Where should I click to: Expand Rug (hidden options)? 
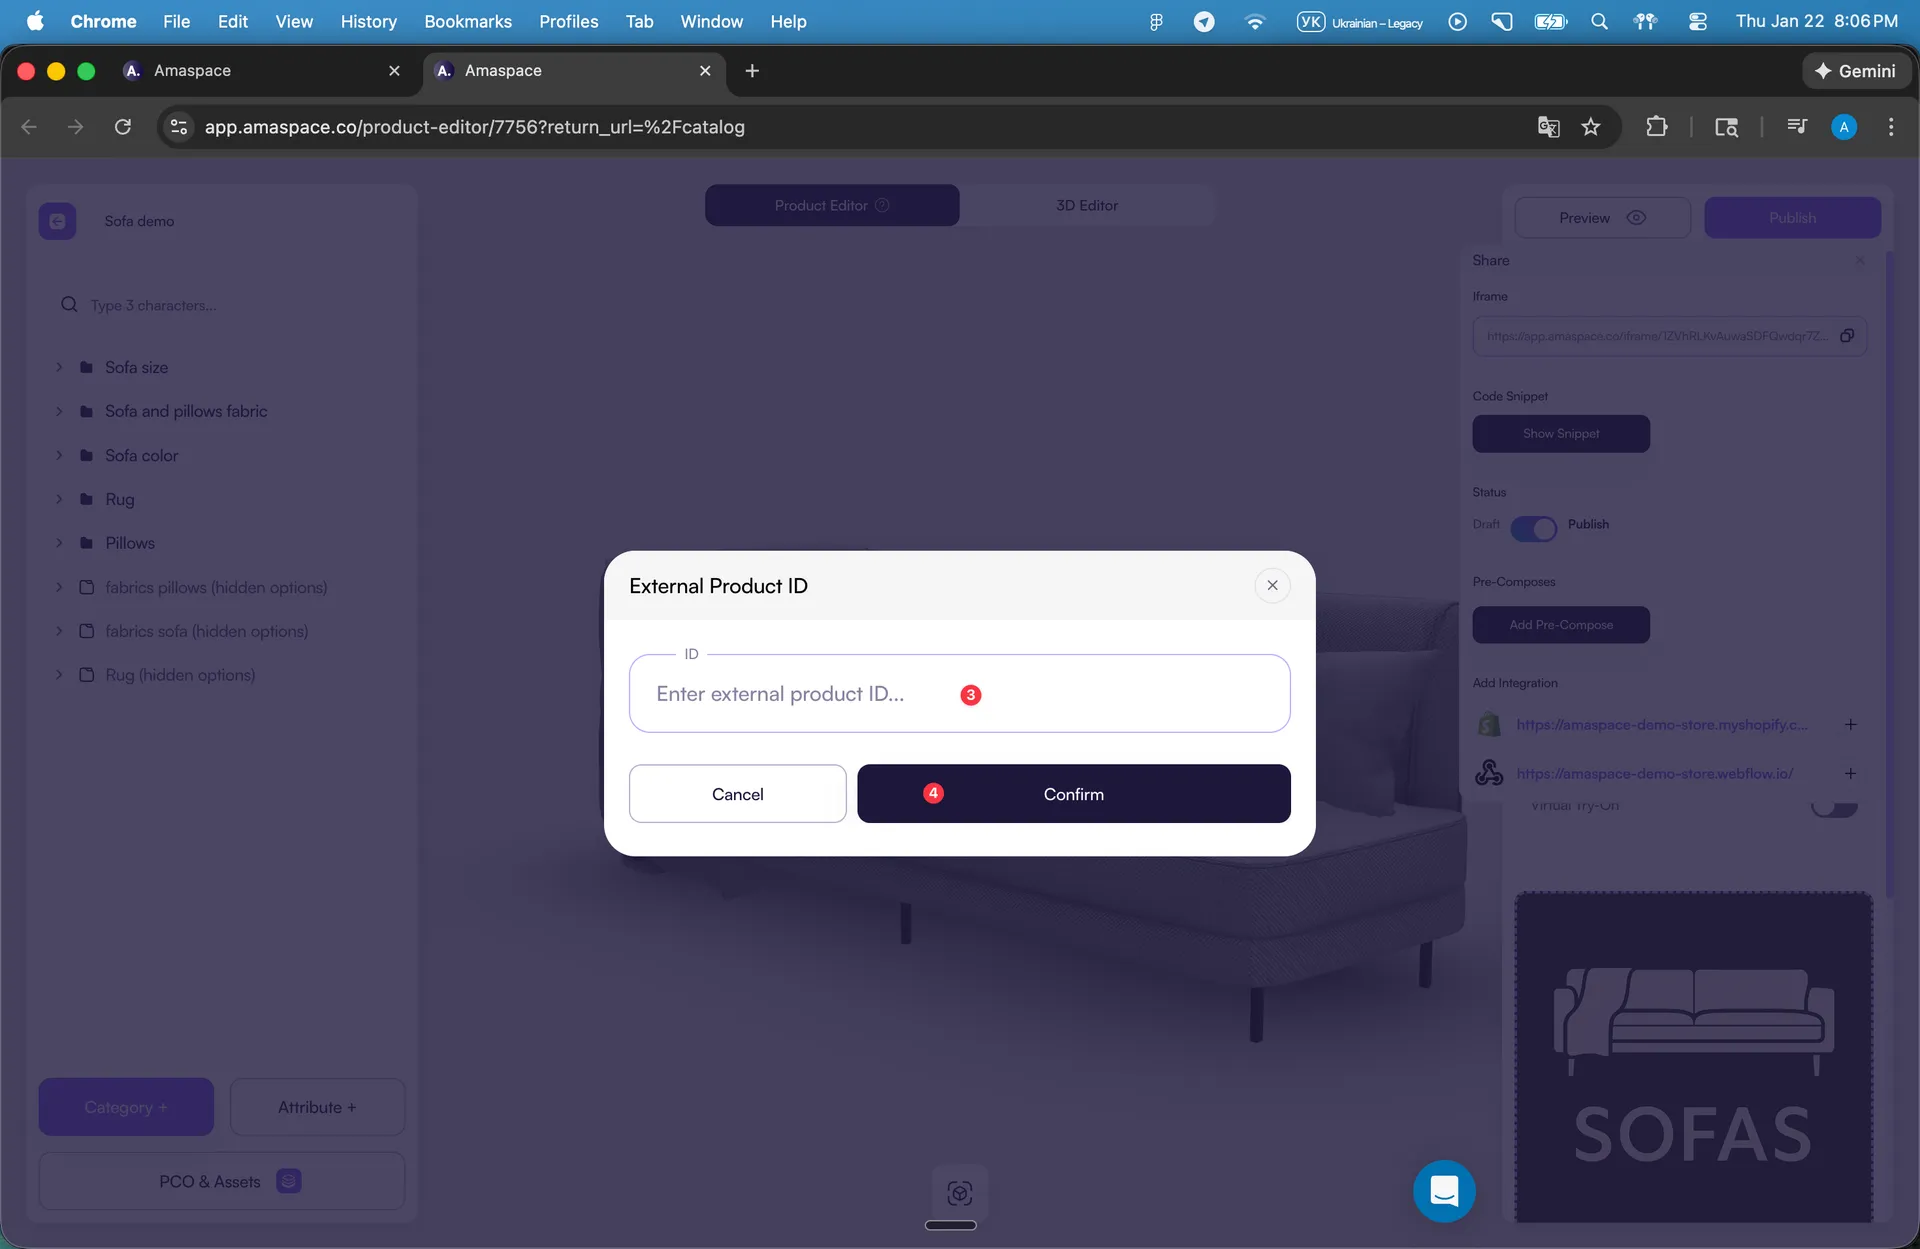(x=58, y=675)
